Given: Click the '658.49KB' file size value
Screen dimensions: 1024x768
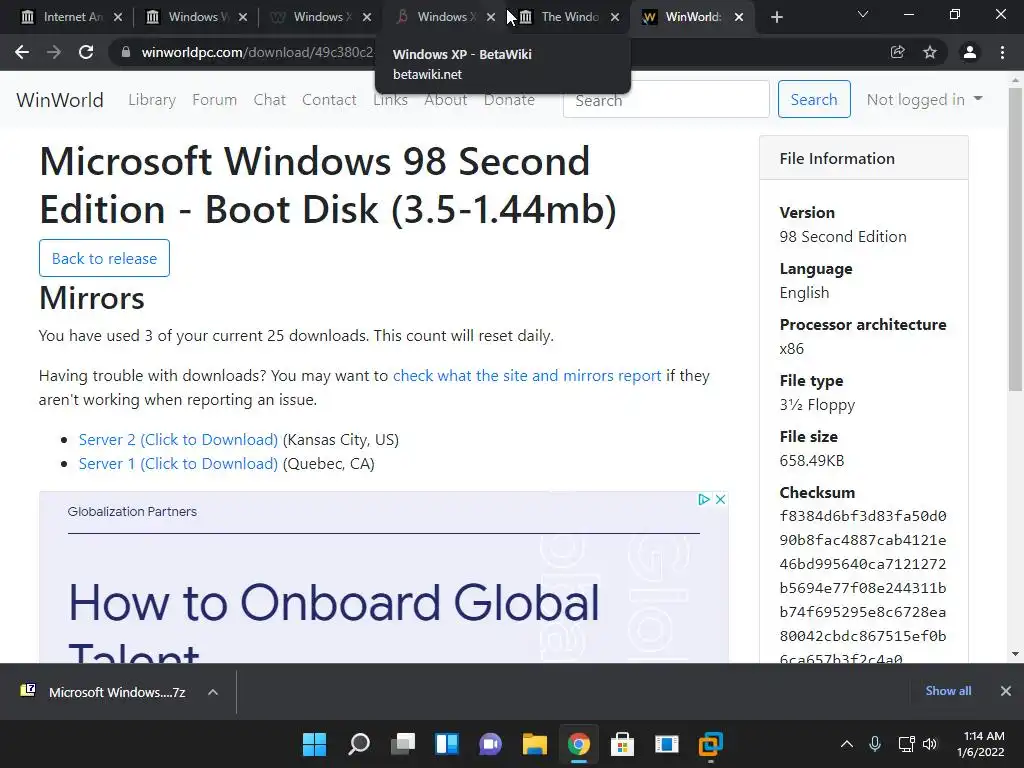Looking at the screenshot, I should click(x=812, y=461).
